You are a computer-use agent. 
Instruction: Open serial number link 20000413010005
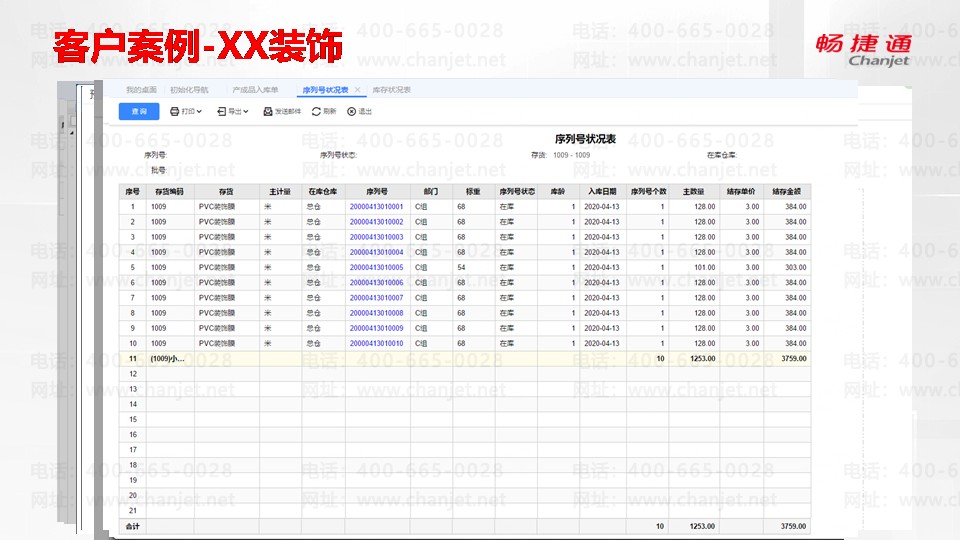pos(376,268)
